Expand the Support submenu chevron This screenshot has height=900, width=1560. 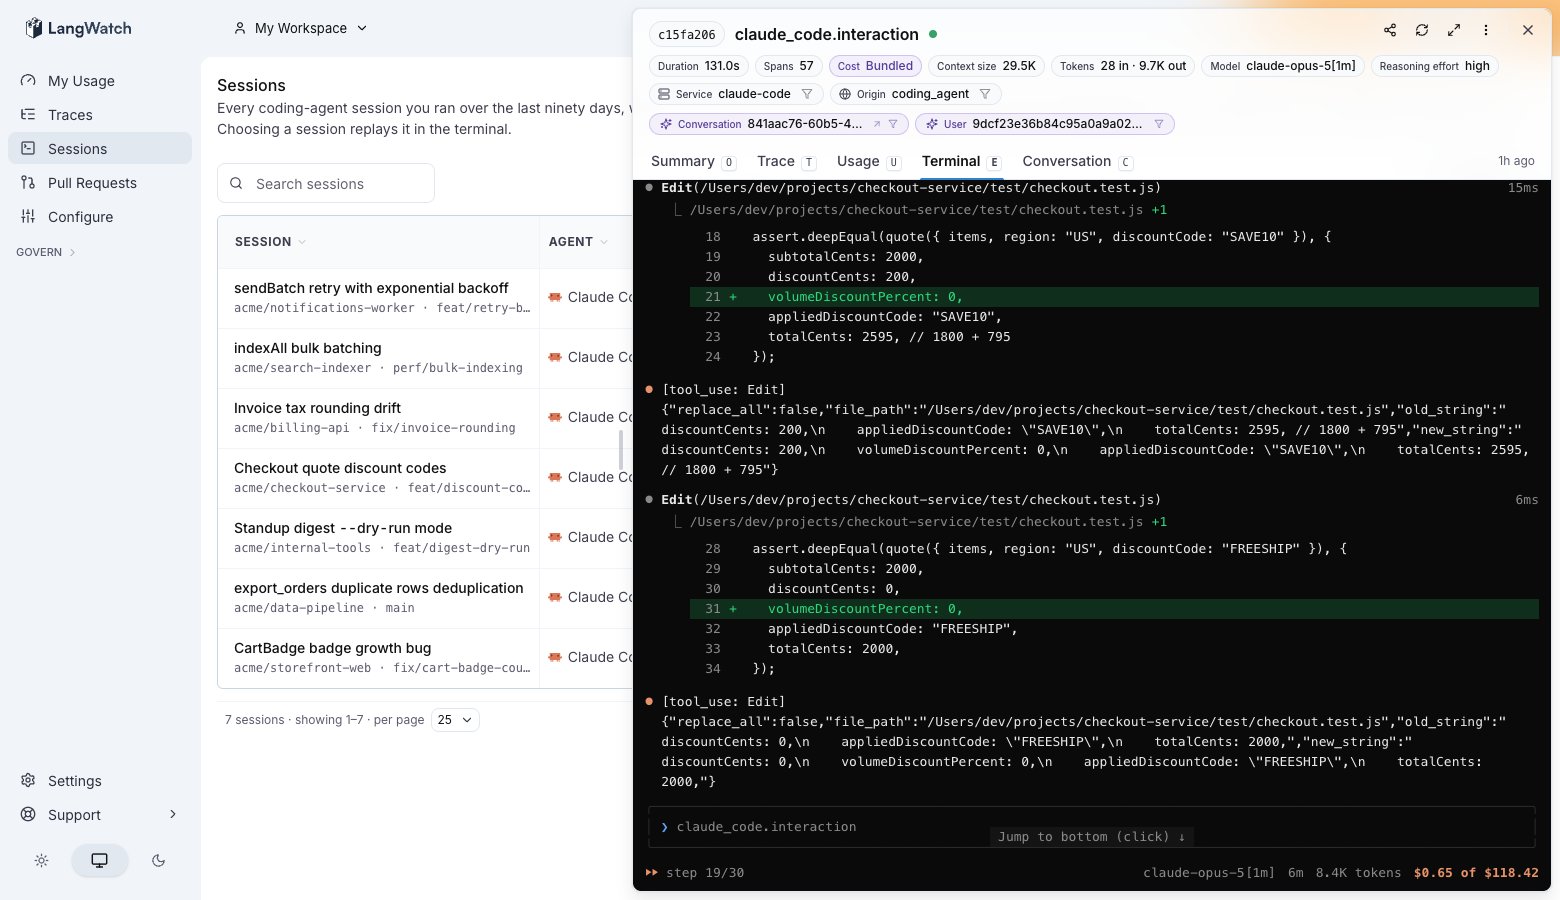tap(173, 814)
